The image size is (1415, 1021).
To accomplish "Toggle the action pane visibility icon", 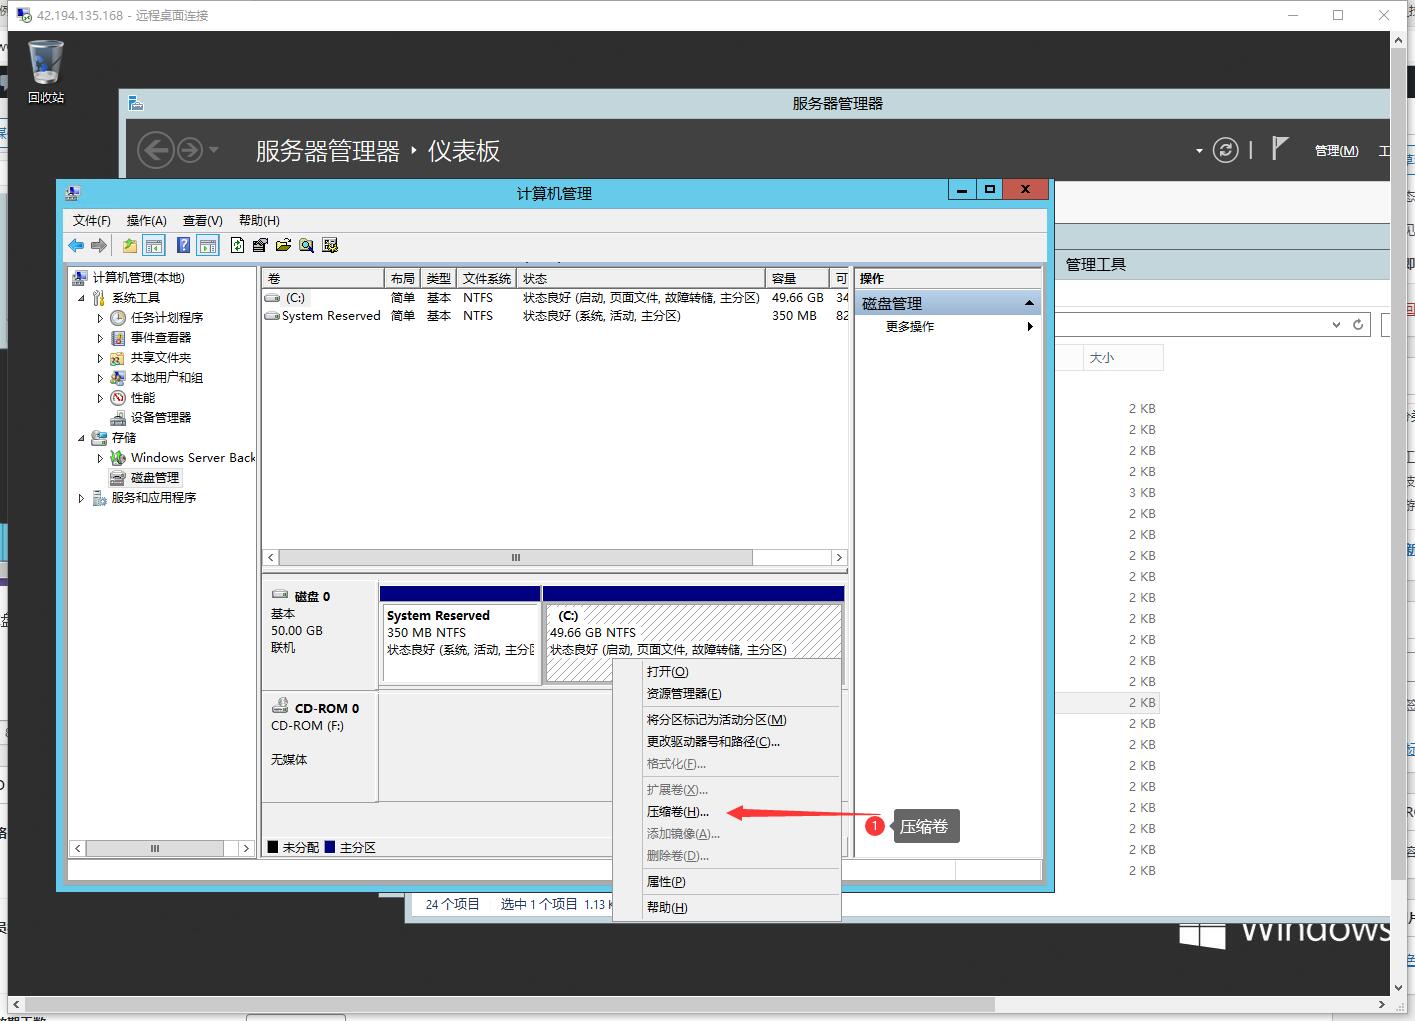I will coord(207,245).
